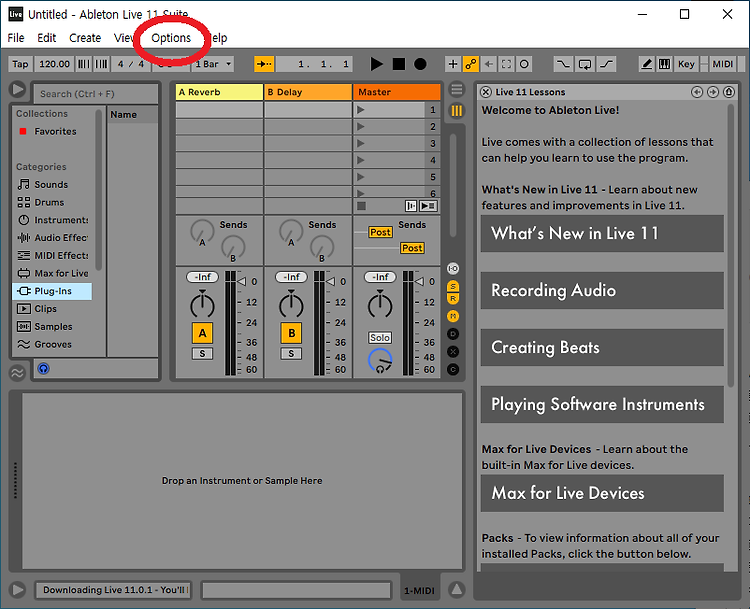750x609 pixels.
Task: Enable MIDI Map Mode
Action: (722, 64)
